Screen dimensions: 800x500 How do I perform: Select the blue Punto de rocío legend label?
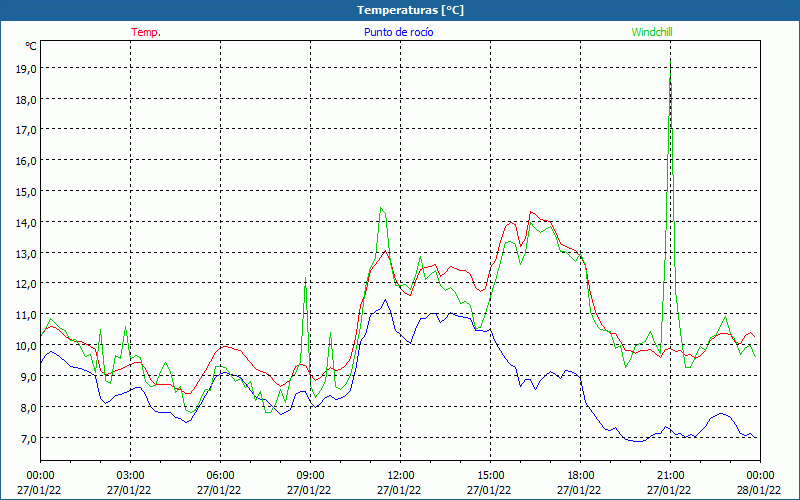[x=398, y=32]
